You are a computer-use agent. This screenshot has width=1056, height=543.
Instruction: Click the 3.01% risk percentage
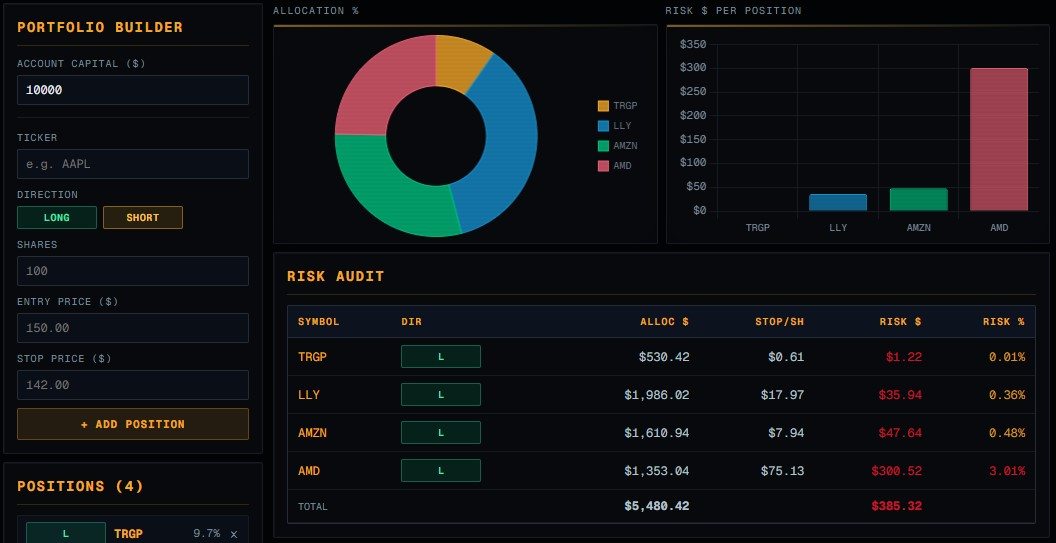(1007, 471)
